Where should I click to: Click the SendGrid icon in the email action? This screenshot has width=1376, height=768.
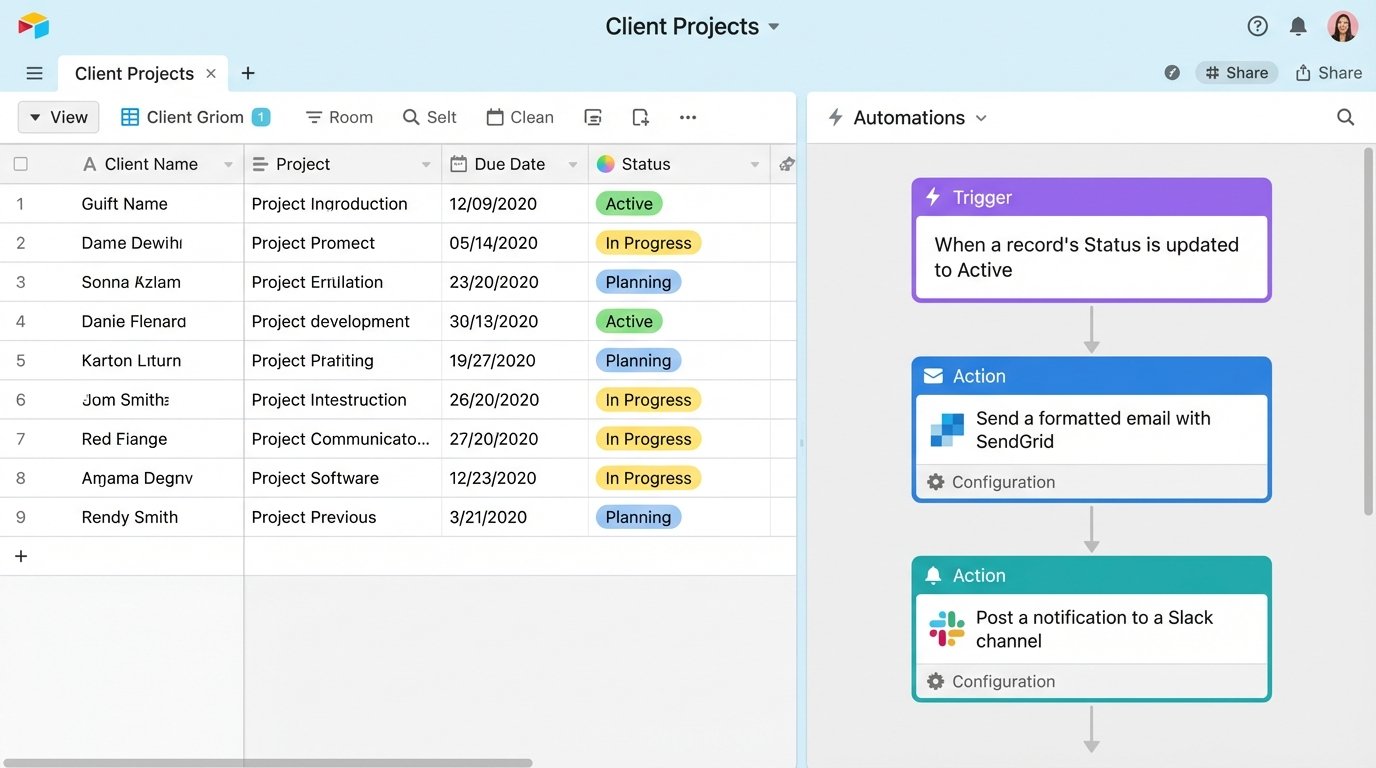click(945, 430)
